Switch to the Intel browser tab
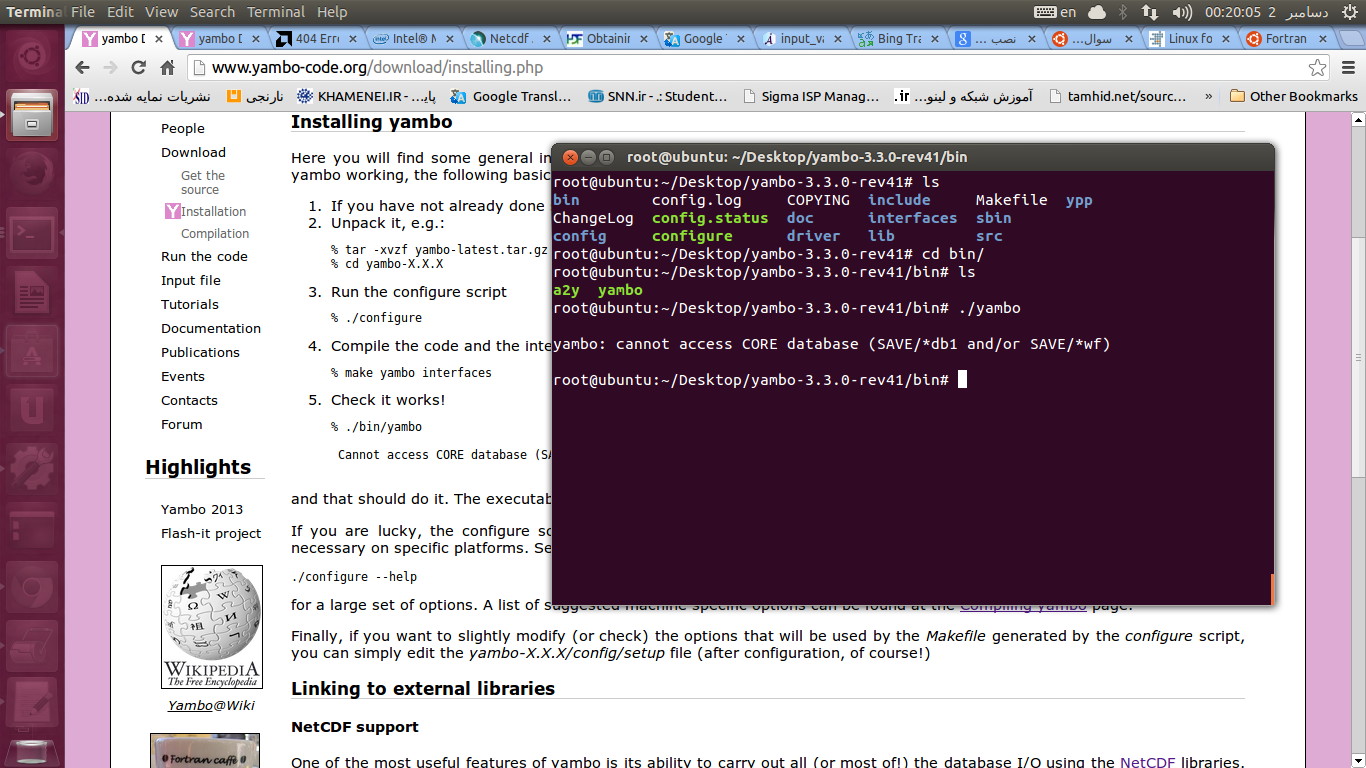The height and width of the screenshot is (768, 1366). [411, 39]
